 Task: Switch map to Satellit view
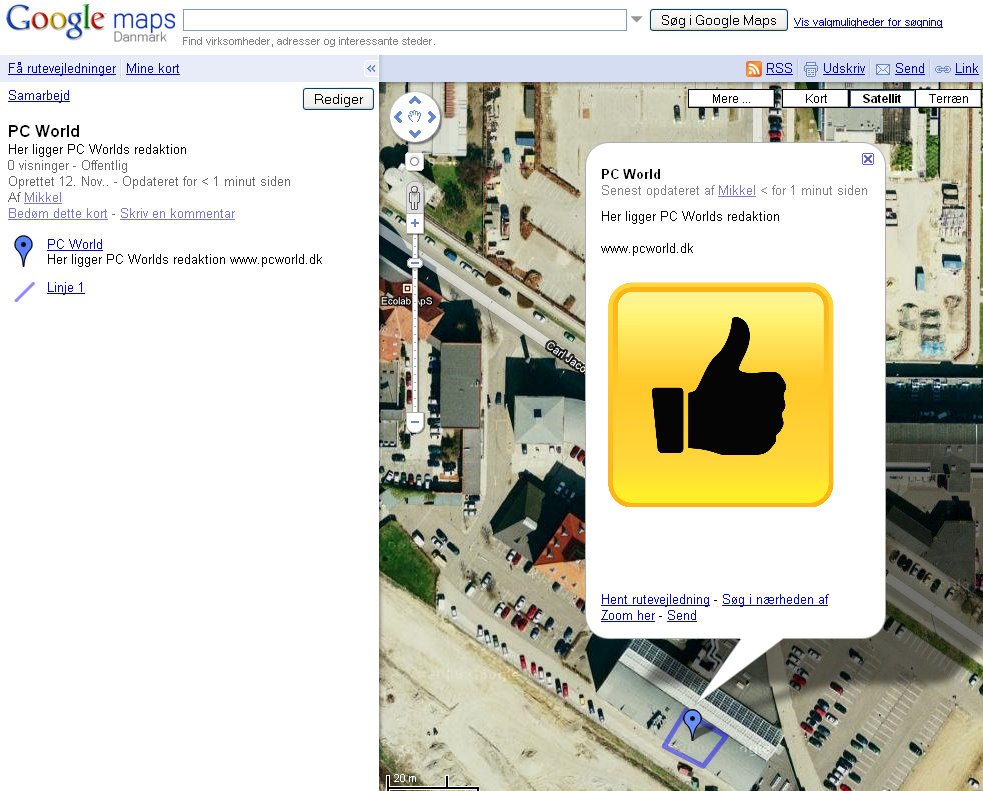point(881,98)
